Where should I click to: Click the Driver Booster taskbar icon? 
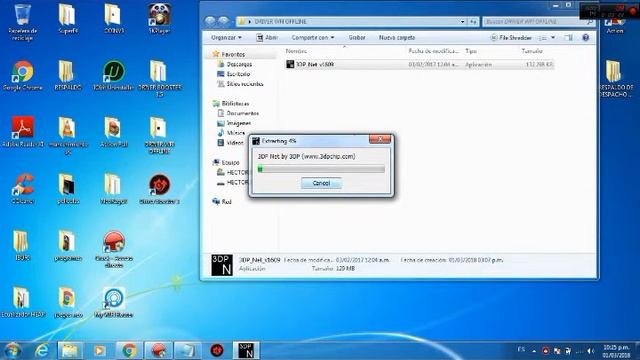217,351
